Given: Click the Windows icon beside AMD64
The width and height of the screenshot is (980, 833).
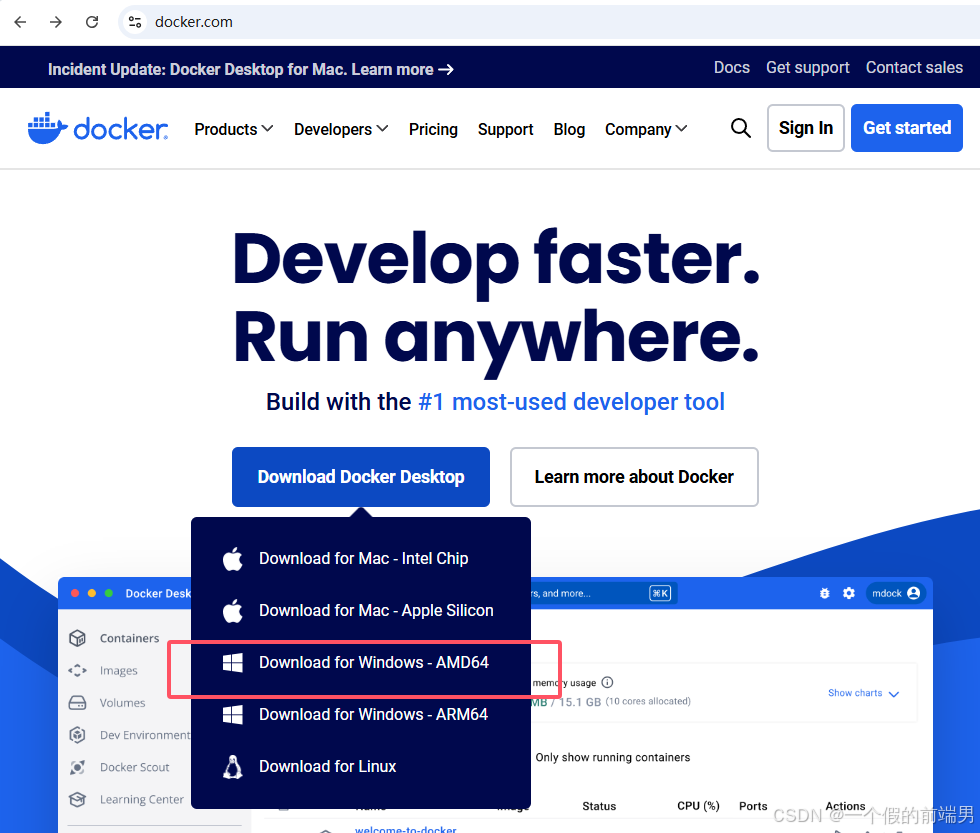Looking at the screenshot, I should click(232, 663).
